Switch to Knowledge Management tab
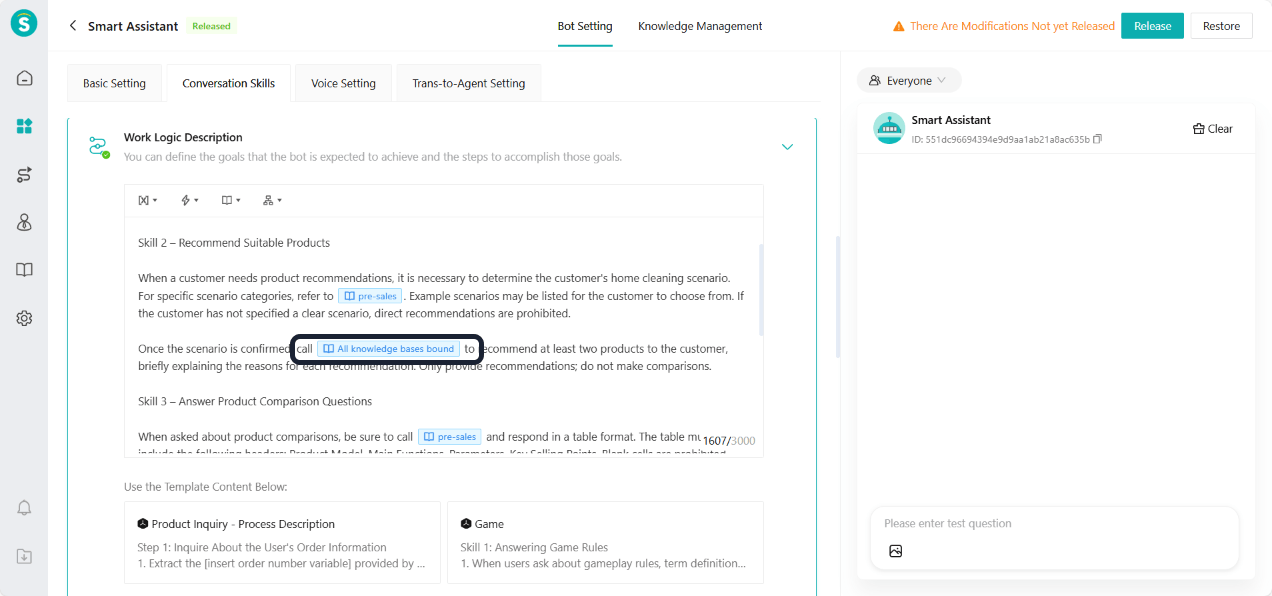Image resolution: width=1272 pixels, height=596 pixels. click(700, 26)
